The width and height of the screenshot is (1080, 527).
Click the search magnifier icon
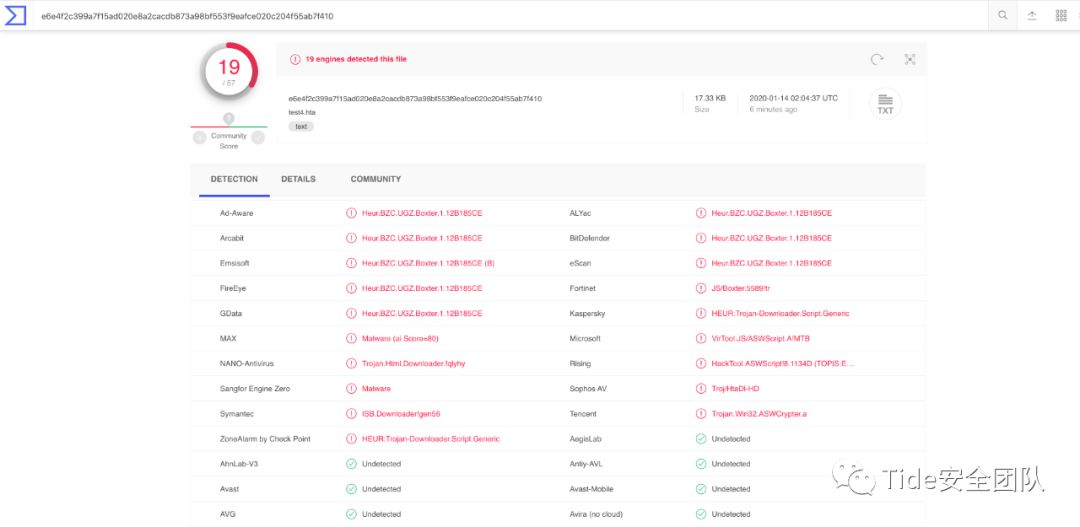(x=1002, y=15)
